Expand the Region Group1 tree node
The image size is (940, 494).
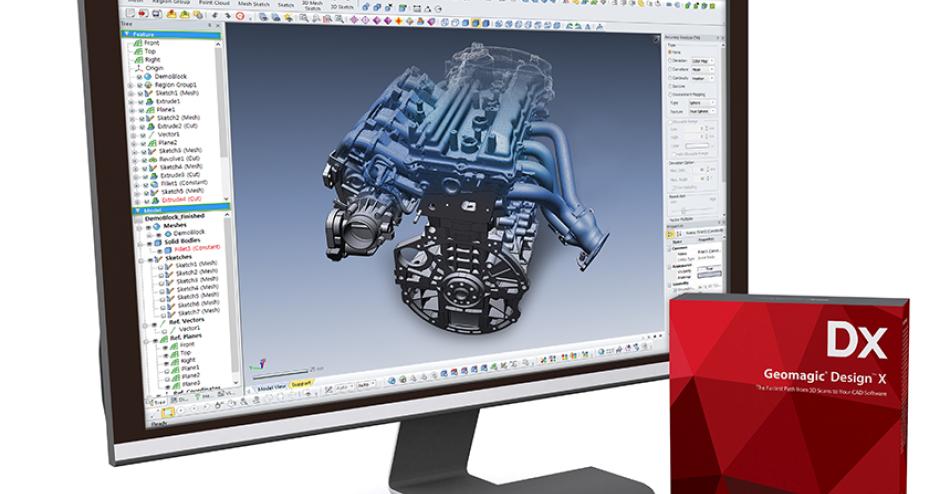tap(131, 85)
